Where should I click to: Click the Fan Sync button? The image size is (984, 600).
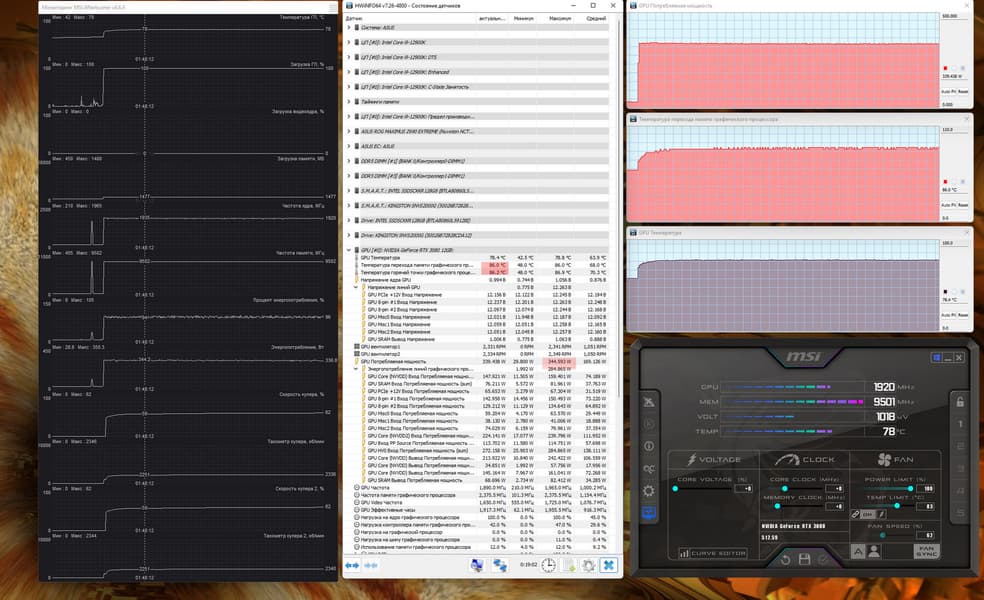tap(926, 551)
